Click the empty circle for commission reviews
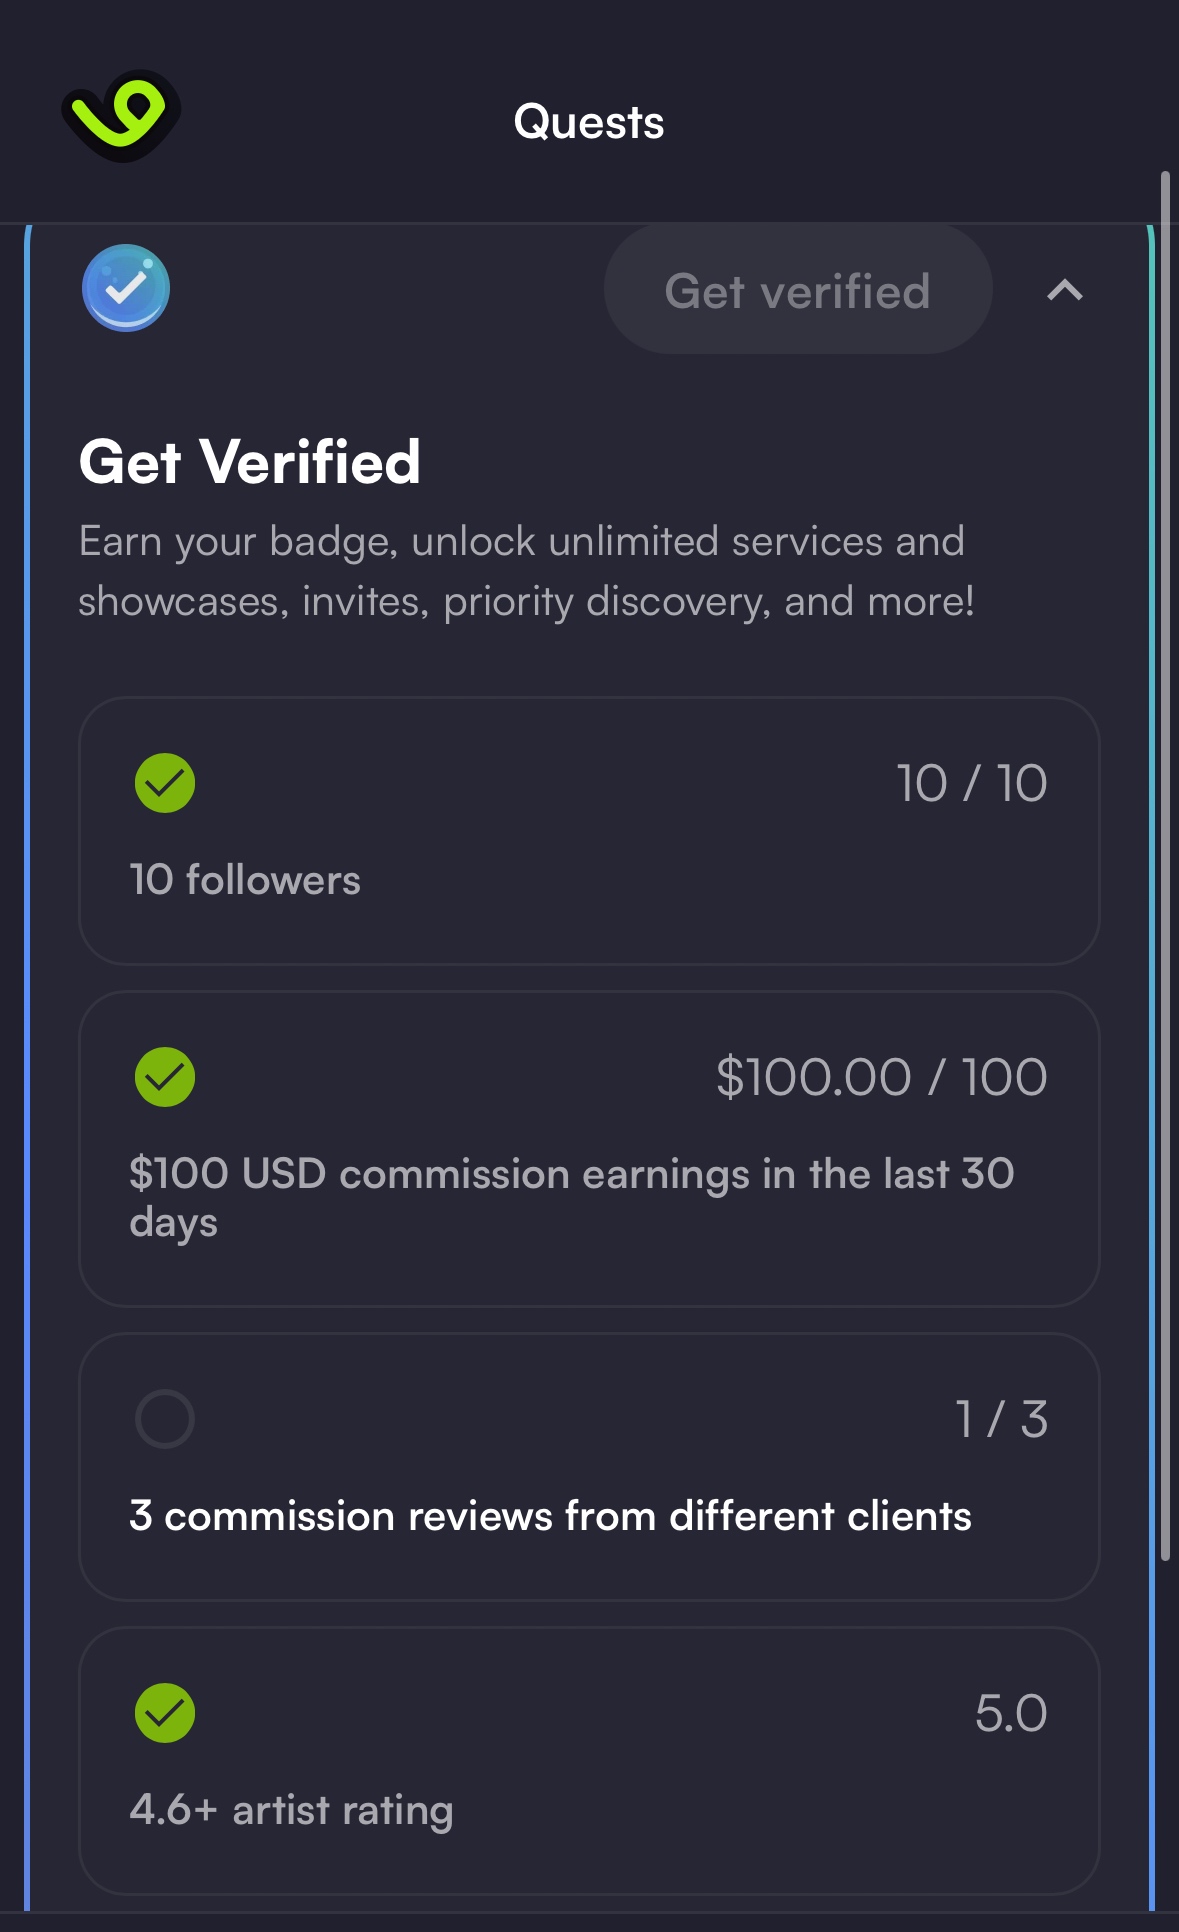Screen dimensions: 1179x1932 click(165, 1419)
